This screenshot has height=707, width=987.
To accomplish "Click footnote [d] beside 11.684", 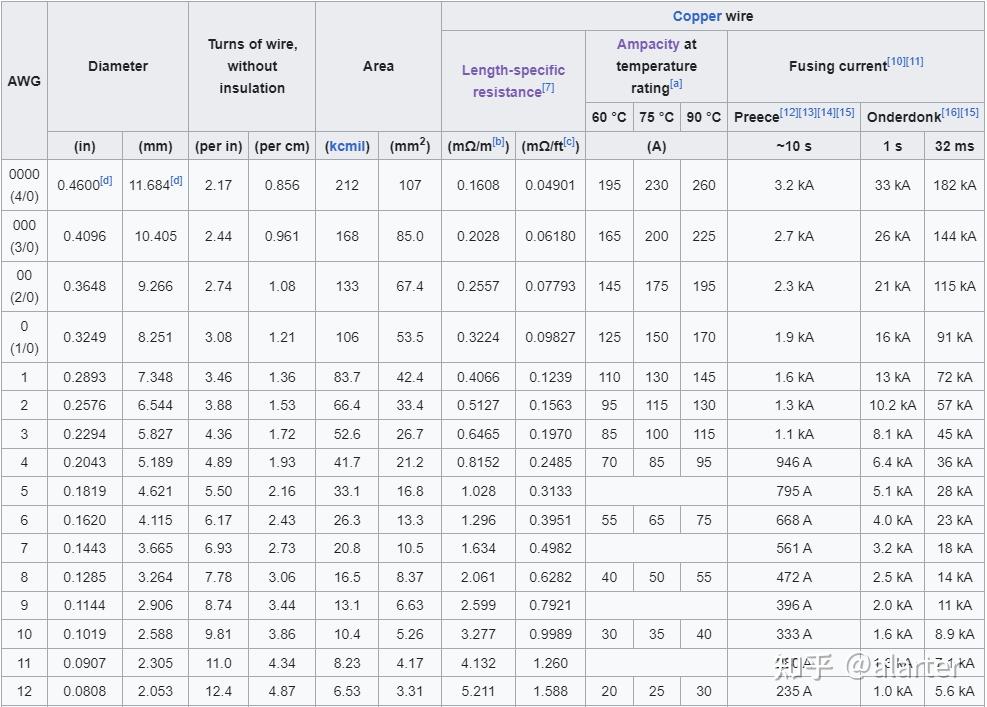I will click(x=176, y=181).
